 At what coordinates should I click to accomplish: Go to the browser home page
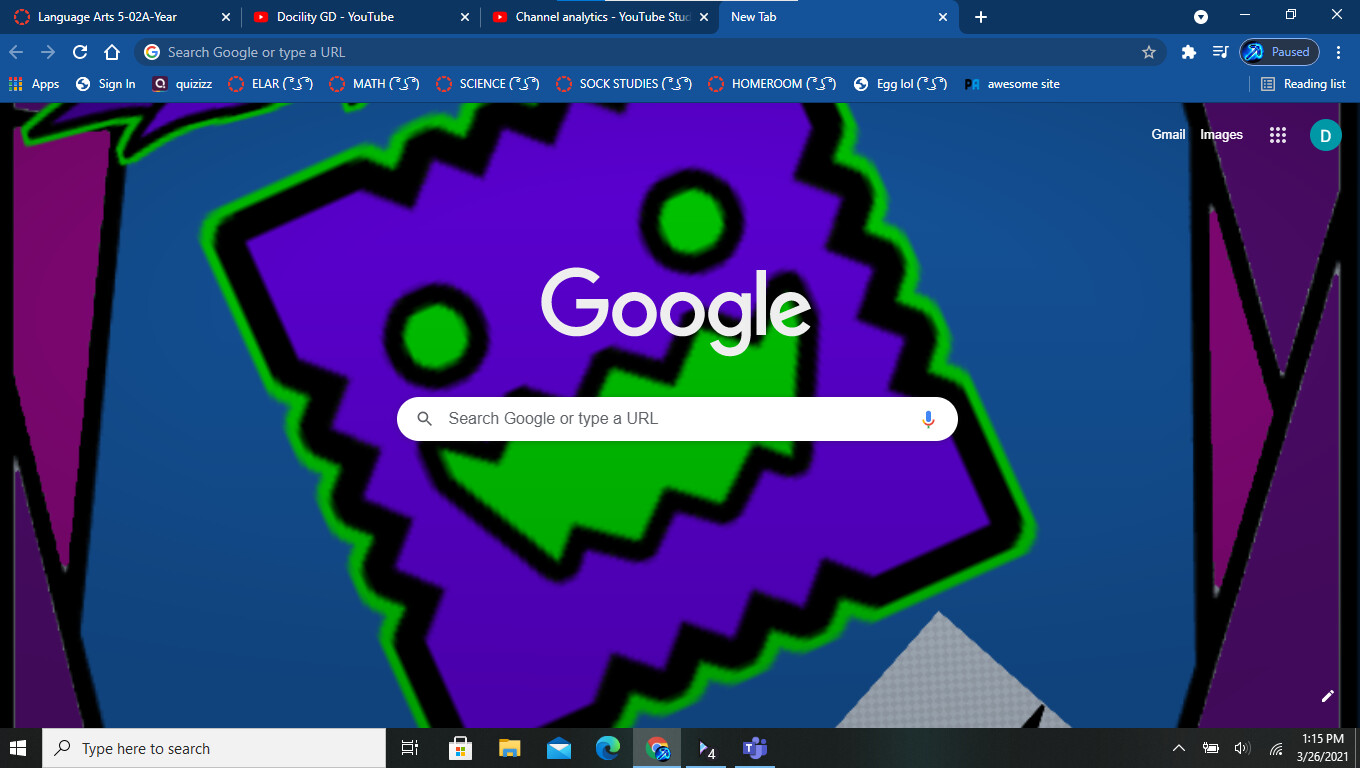point(112,52)
